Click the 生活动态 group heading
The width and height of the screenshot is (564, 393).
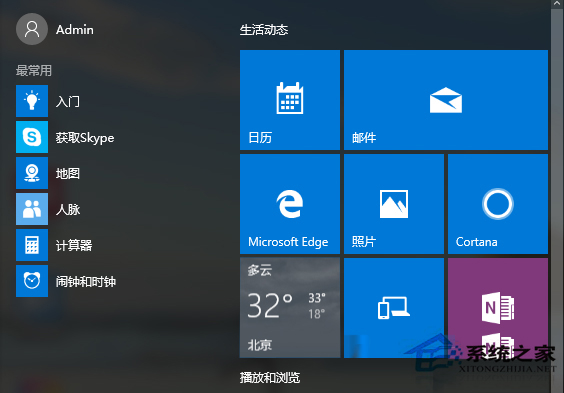(x=264, y=30)
